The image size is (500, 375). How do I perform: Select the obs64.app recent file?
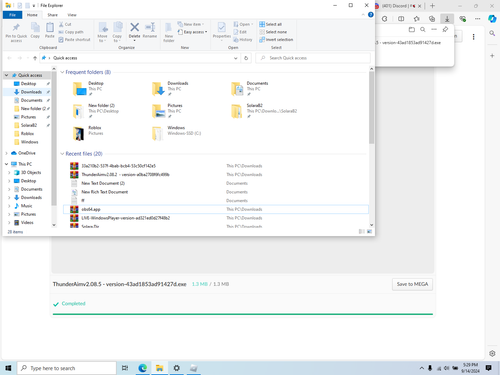click(x=216, y=209)
